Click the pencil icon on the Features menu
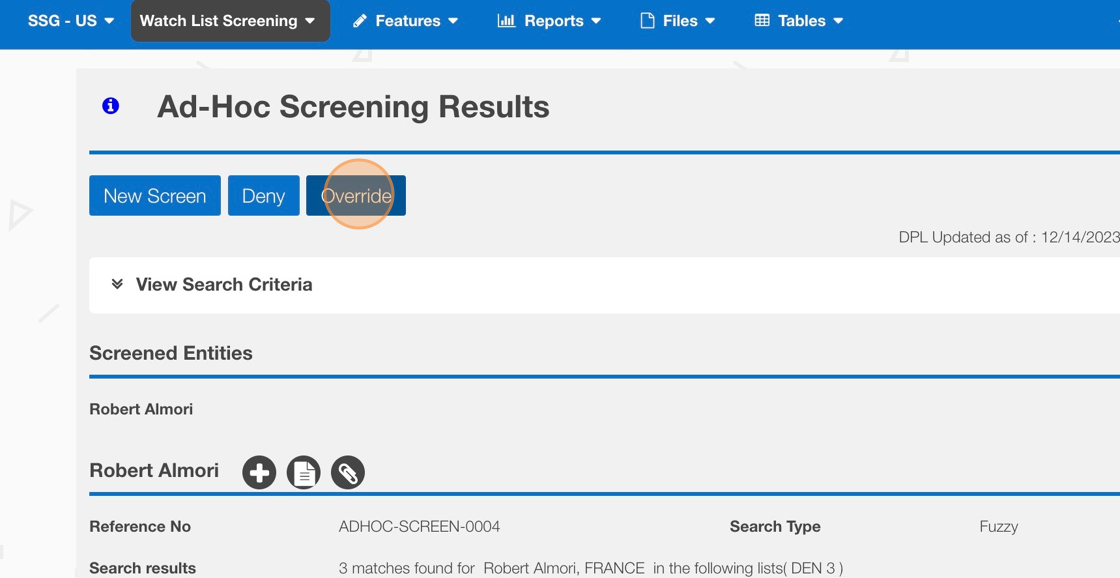 (x=360, y=21)
